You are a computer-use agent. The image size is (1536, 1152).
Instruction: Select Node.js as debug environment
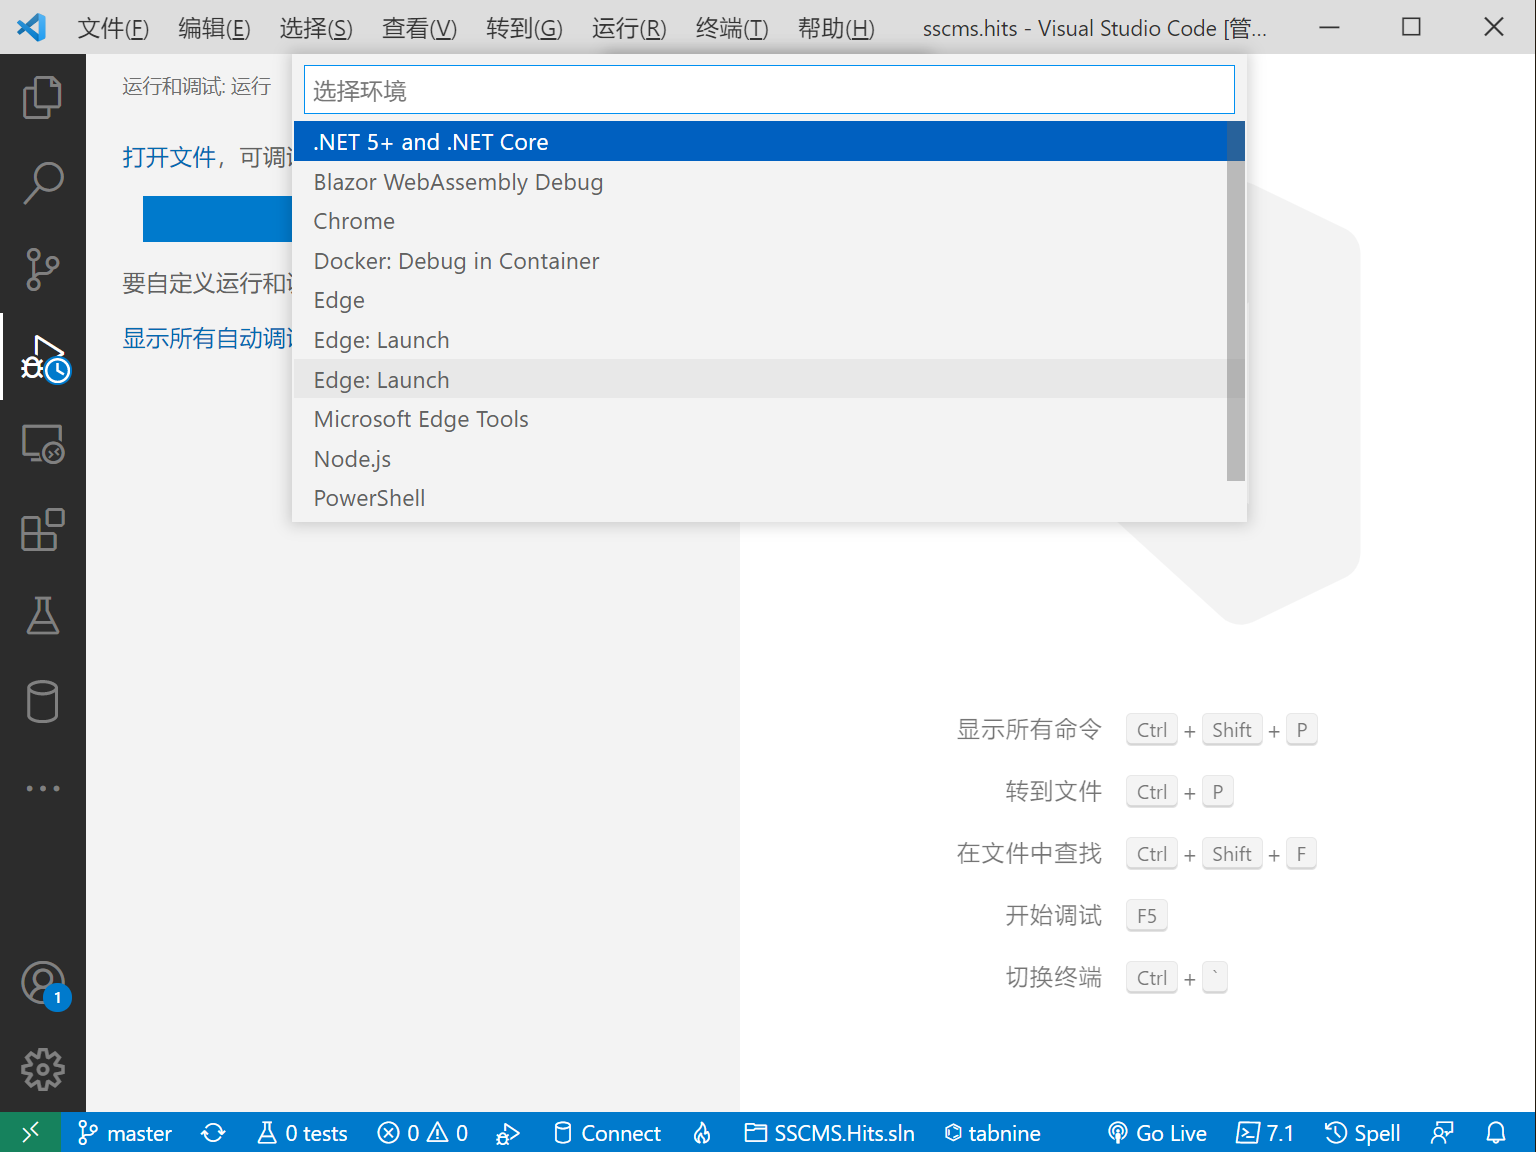(x=352, y=458)
